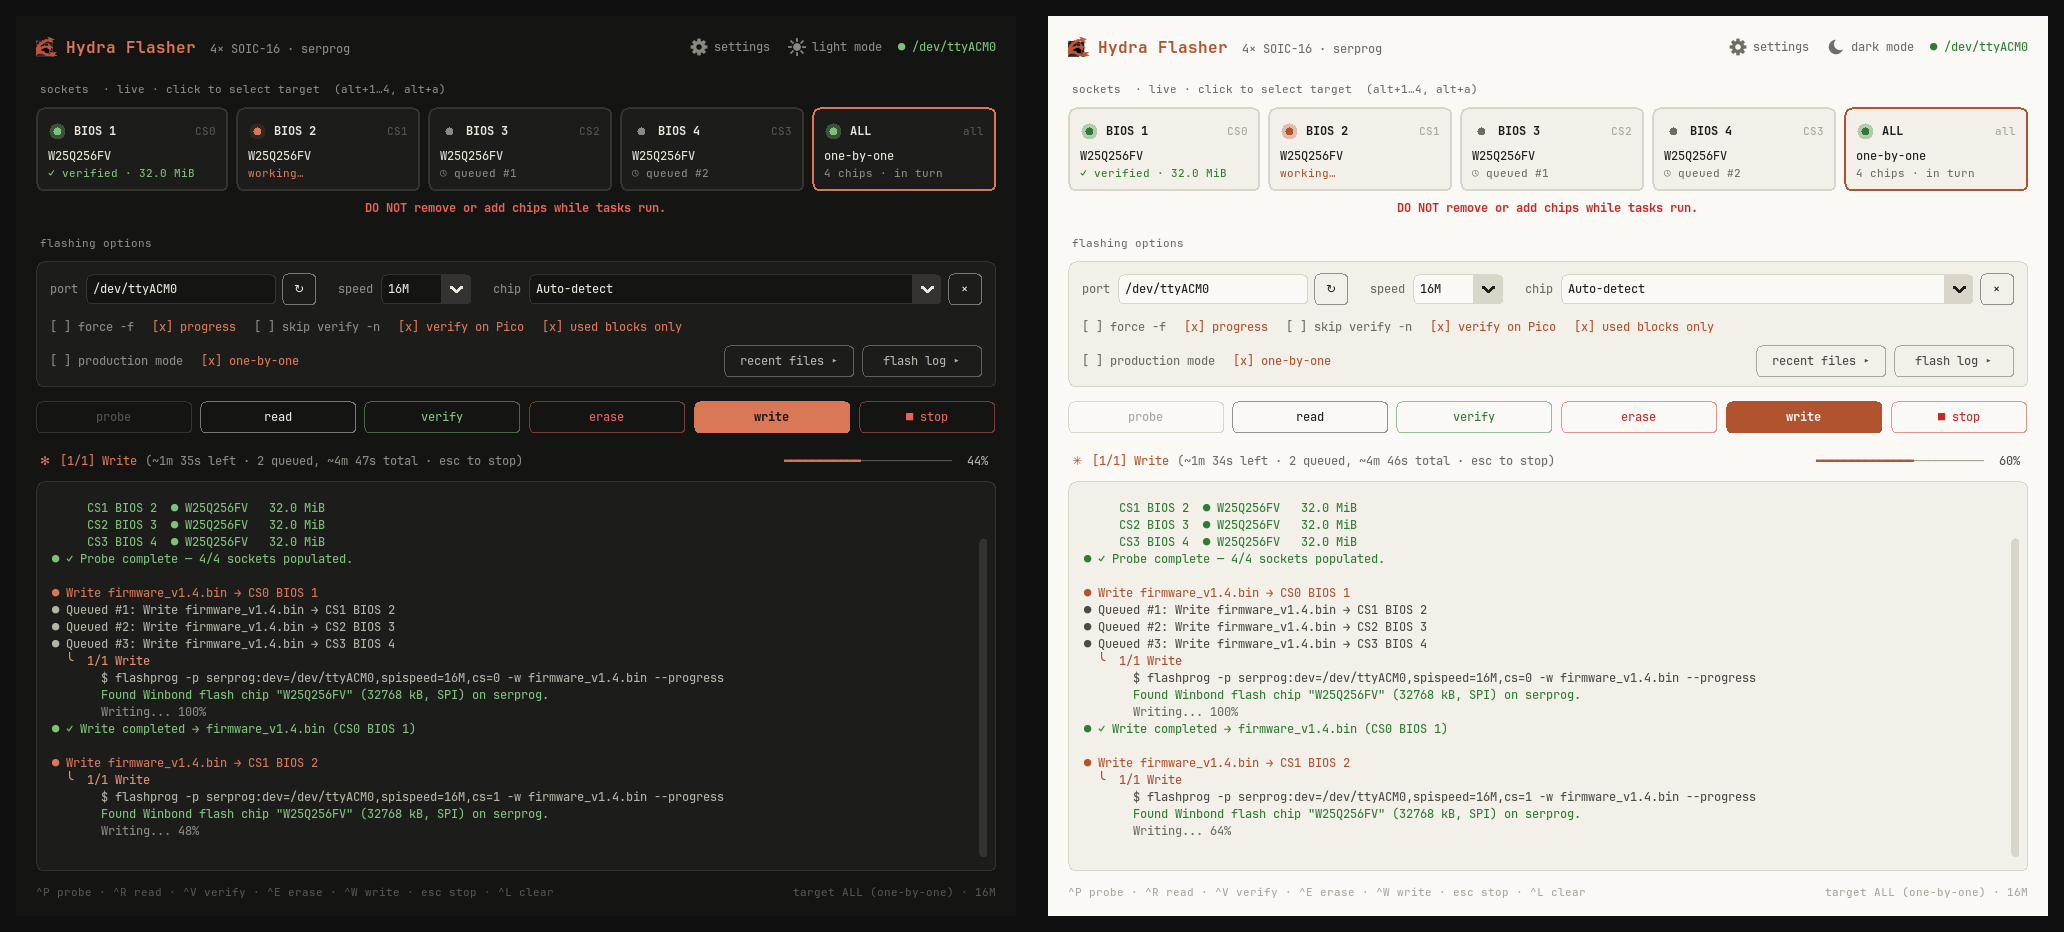Viewport: 2064px width, 932px height.
Task: Uncheck progress option in dark window
Action: (x=194, y=327)
